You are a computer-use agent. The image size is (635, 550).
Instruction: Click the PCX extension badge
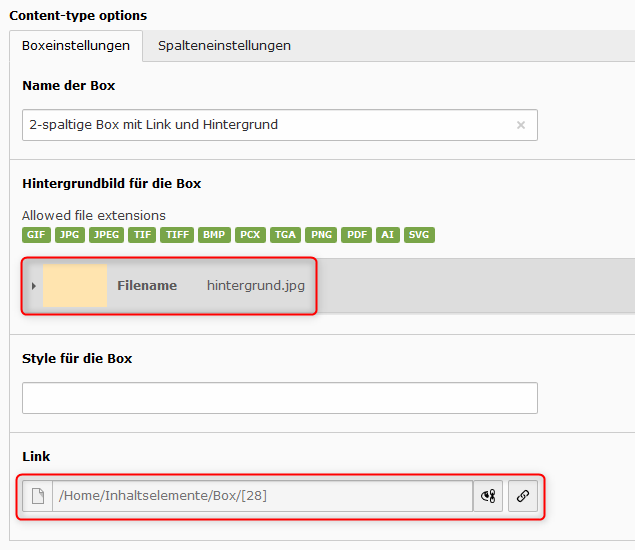pos(250,235)
